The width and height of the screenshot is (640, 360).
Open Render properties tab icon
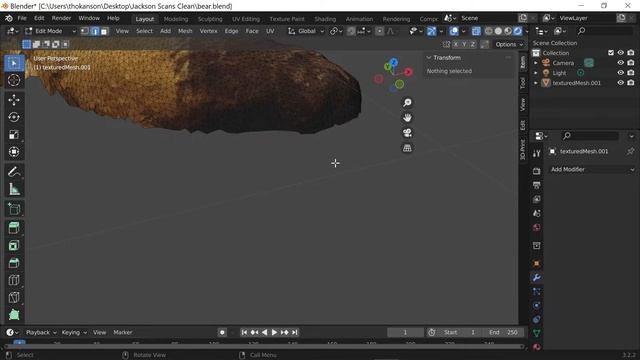coord(536,171)
